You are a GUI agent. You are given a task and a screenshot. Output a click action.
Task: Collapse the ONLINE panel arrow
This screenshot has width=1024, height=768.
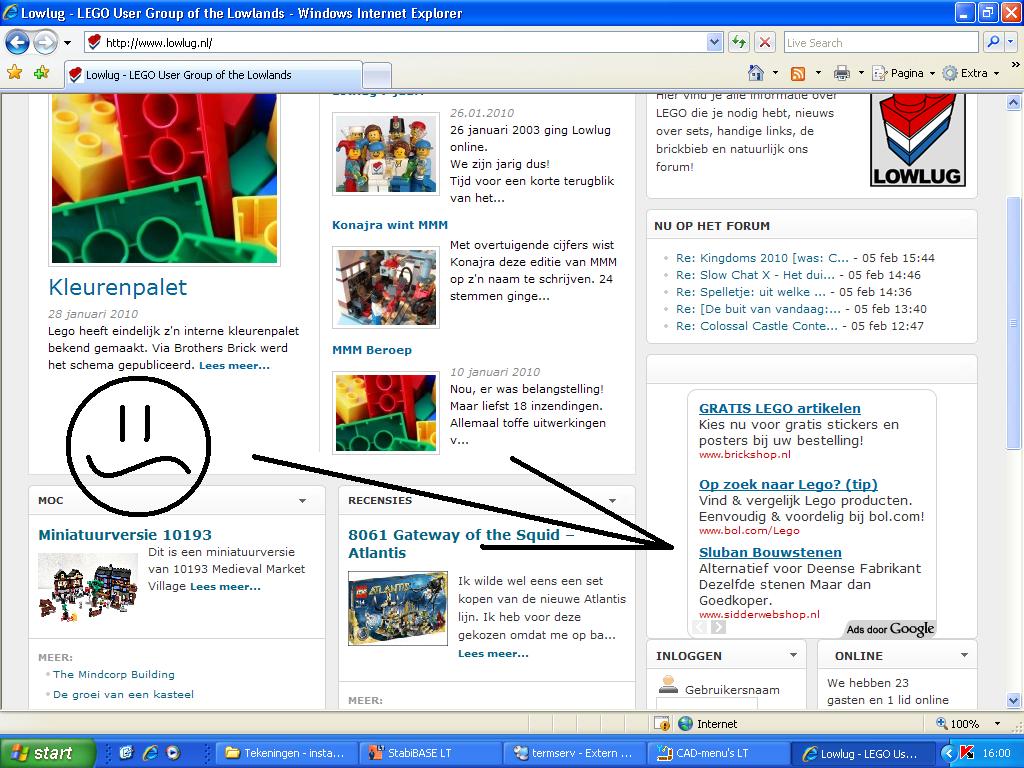pyautogui.click(x=964, y=655)
